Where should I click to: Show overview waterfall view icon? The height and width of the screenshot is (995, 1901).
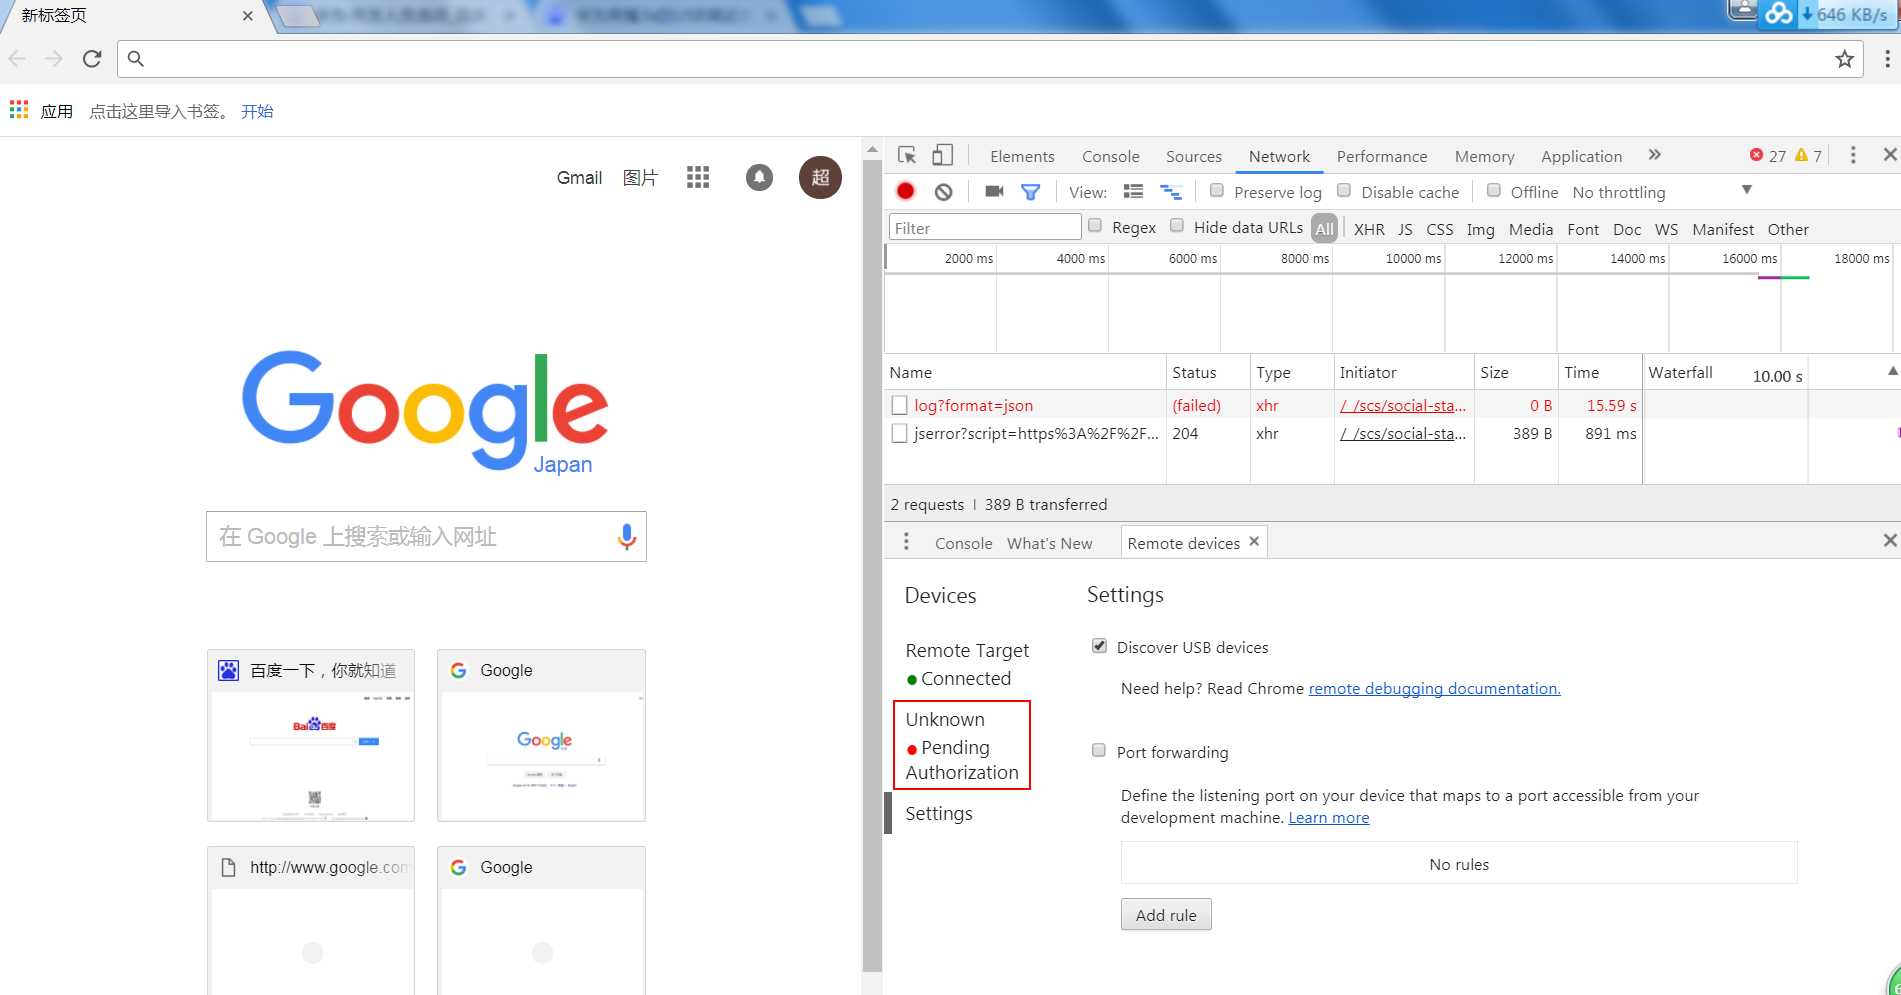[x=1170, y=192]
